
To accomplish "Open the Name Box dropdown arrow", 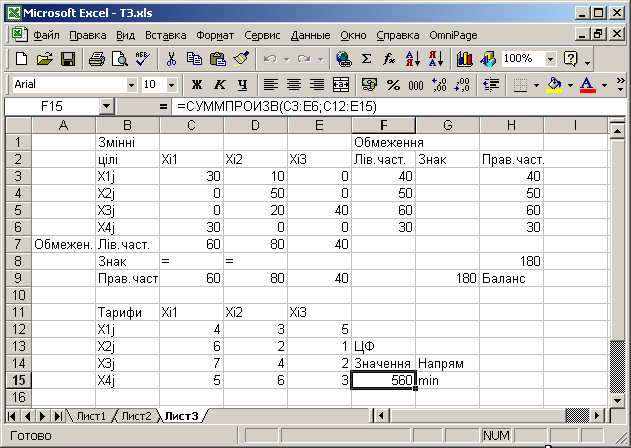I will 106,107.
